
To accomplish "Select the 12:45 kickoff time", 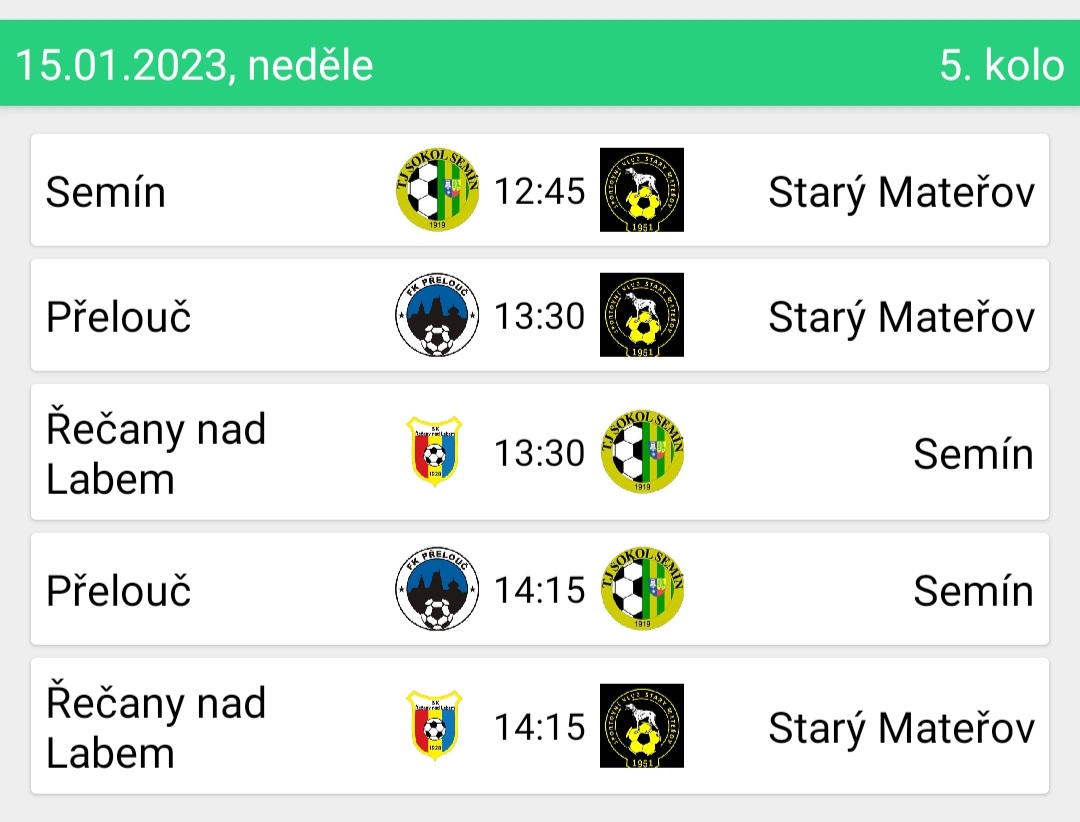I will (540, 191).
